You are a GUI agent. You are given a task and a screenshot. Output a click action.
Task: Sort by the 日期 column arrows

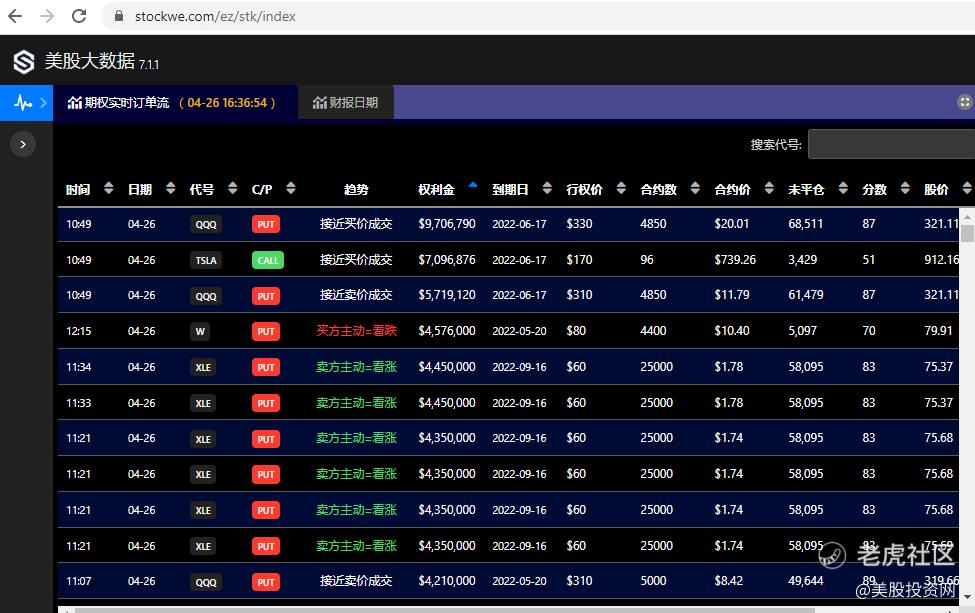point(171,188)
